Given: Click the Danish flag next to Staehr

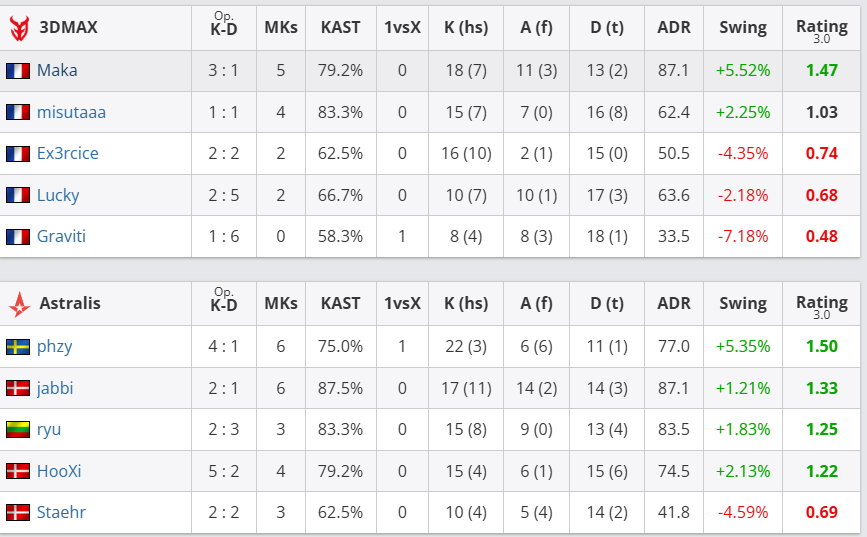Looking at the screenshot, I should 17,513.
